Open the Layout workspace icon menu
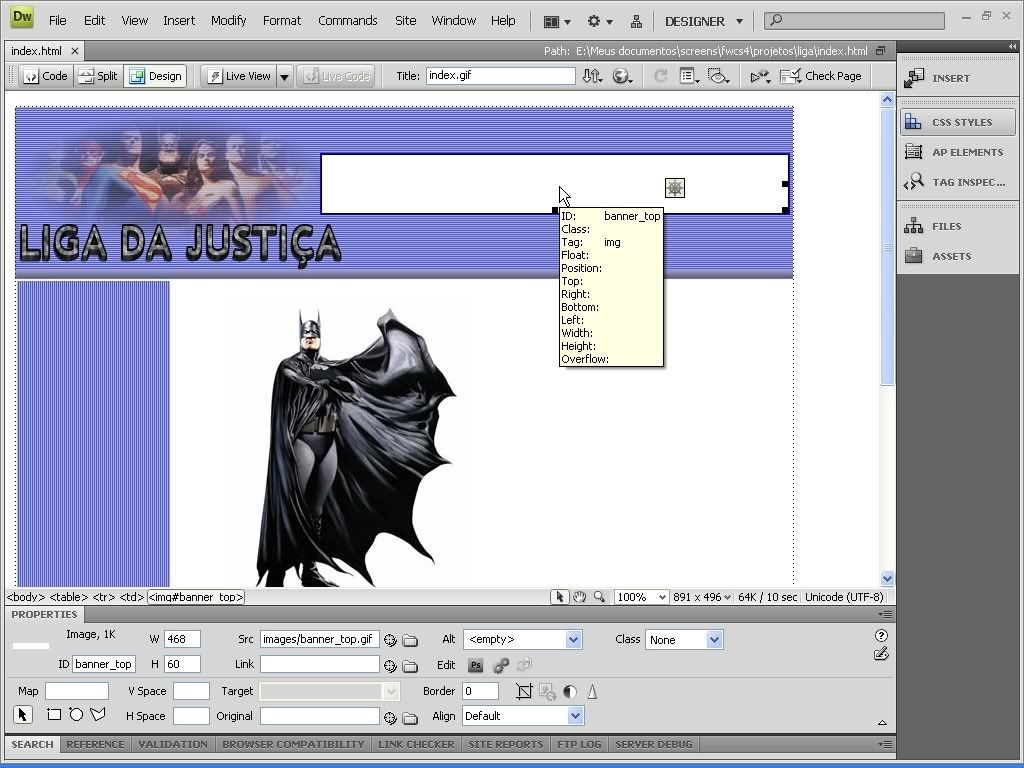The height and width of the screenshot is (768, 1024). coord(557,22)
